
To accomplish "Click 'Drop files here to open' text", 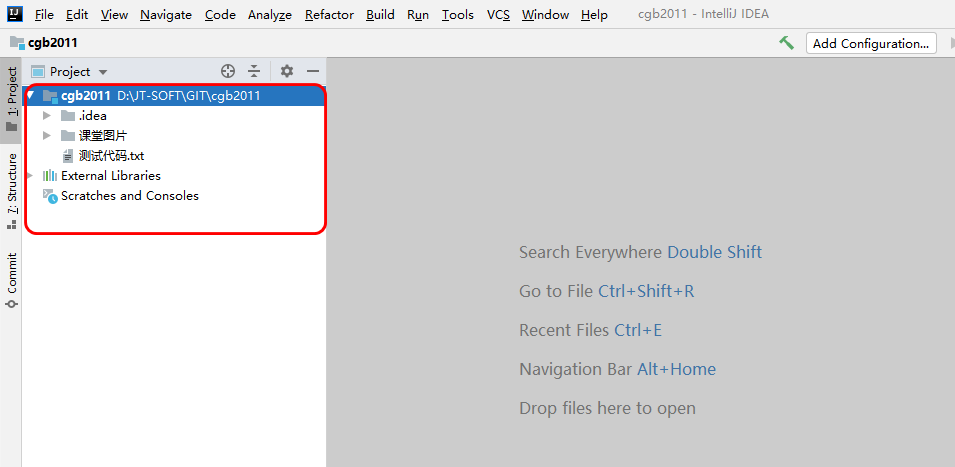I will point(607,408).
